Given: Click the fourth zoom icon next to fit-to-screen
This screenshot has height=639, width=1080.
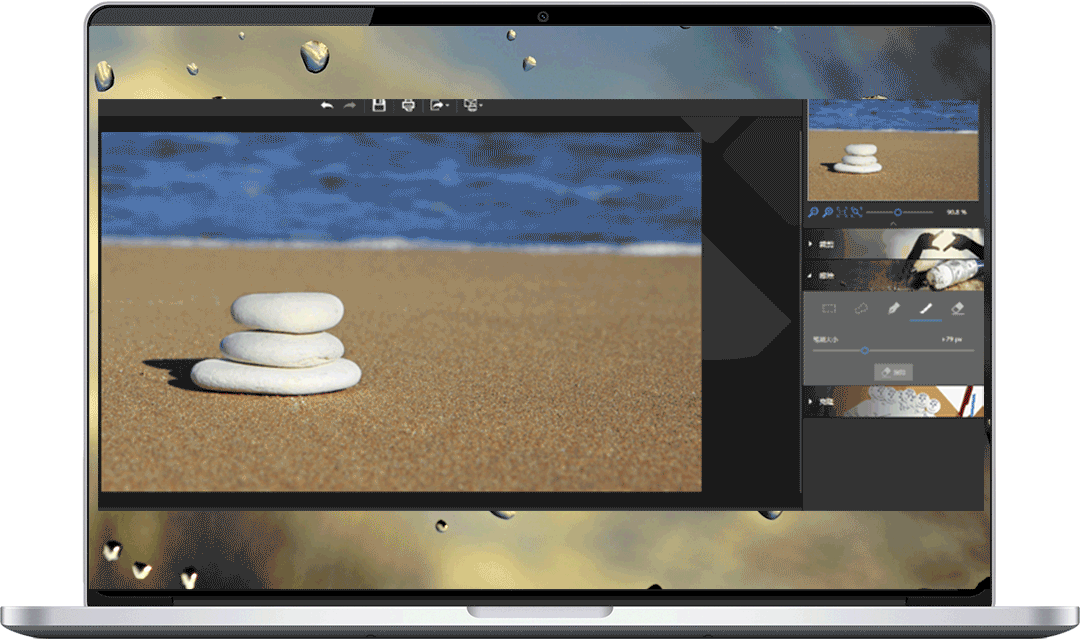Looking at the screenshot, I should 856,212.
